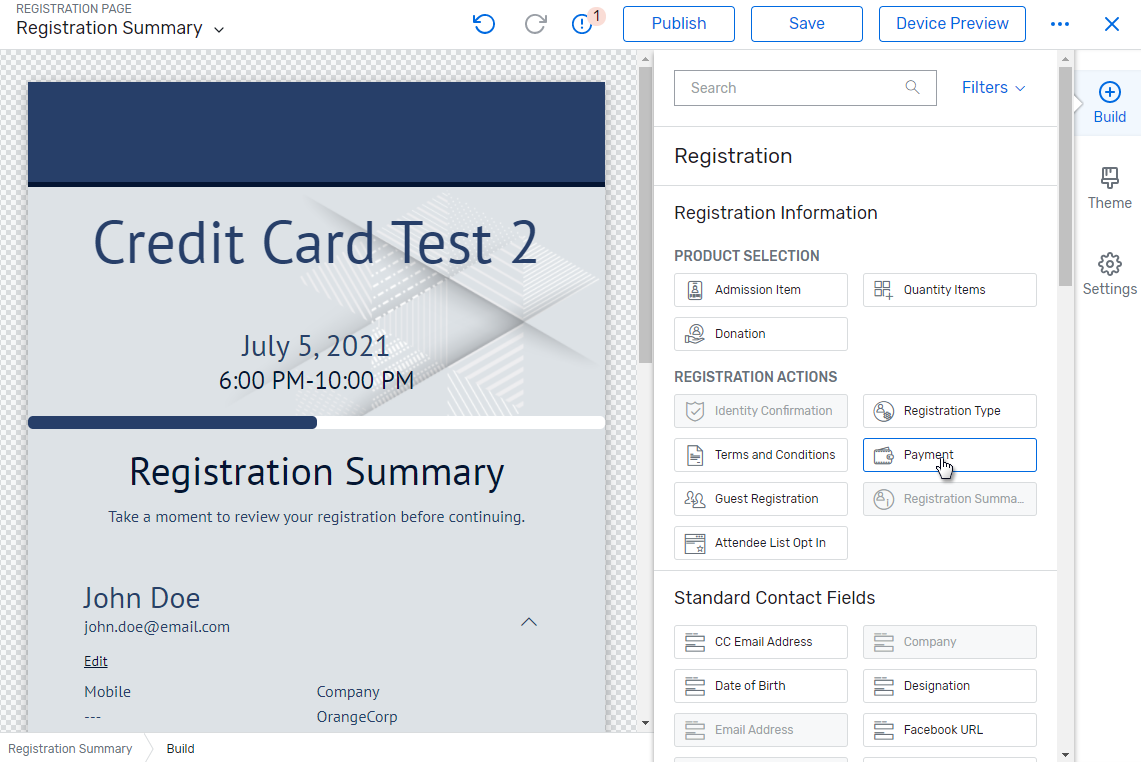Screen dimensions: 1141x762
Task: Open the more options ellipsis icon
Action: pos(1060,23)
